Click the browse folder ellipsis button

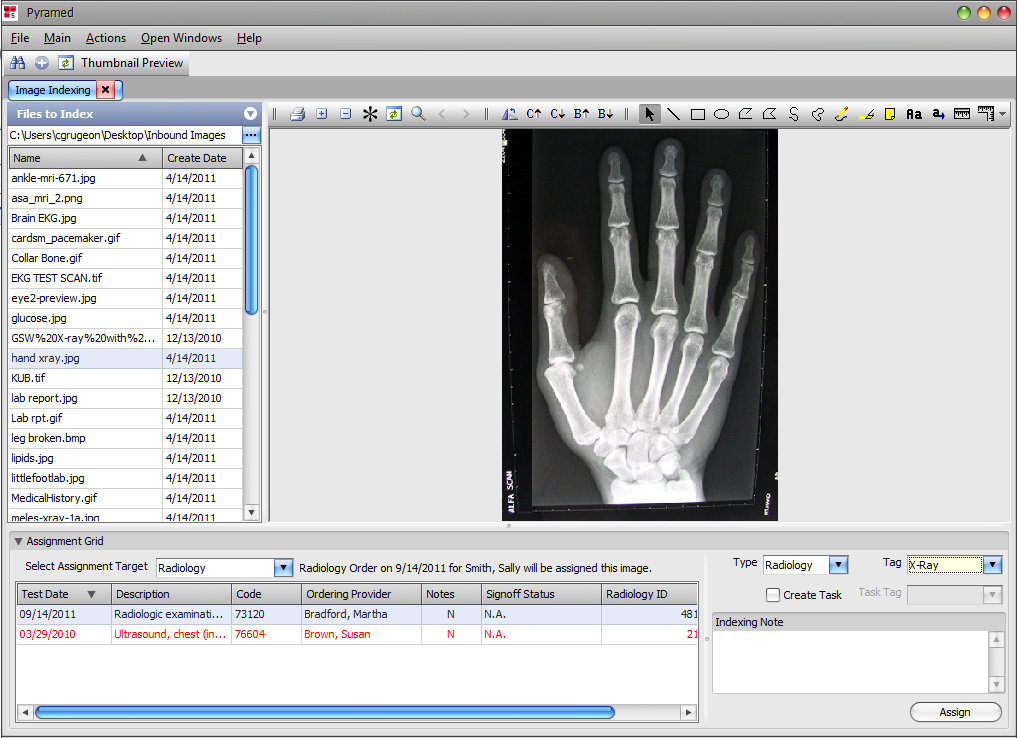tap(251, 135)
